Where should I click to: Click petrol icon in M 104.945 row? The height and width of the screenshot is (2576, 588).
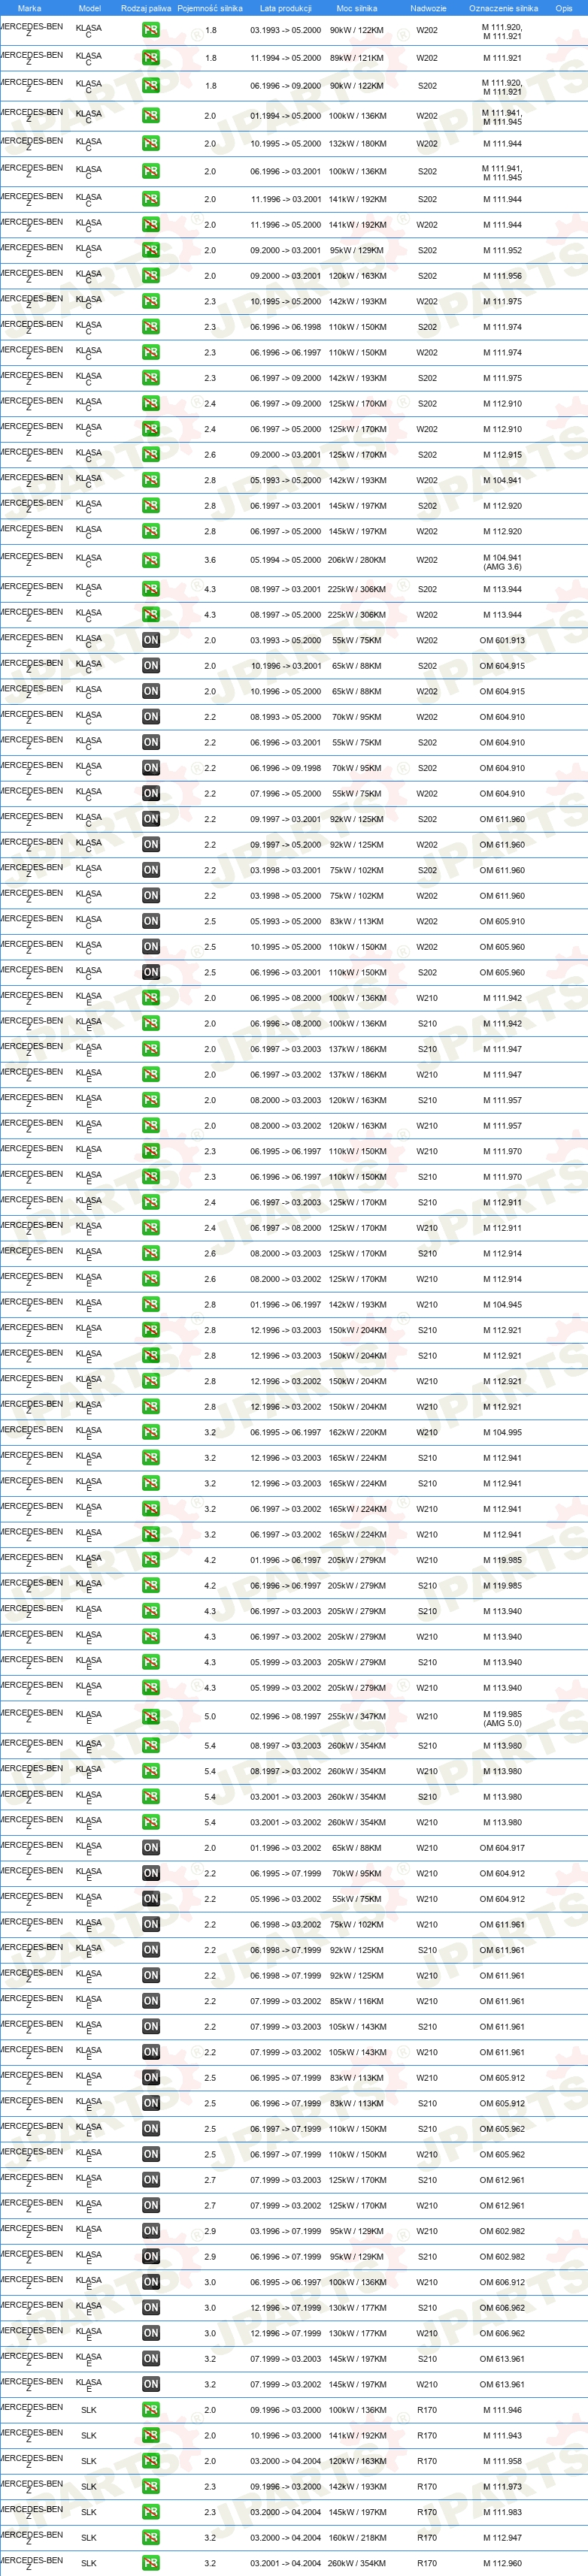[x=151, y=1304]
